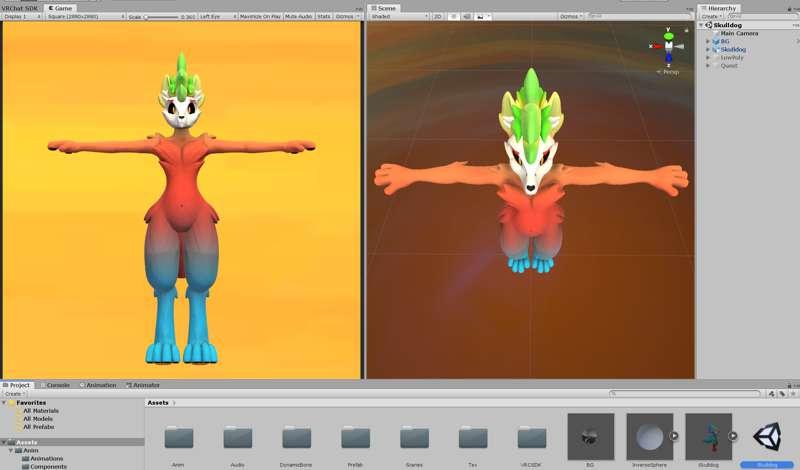Open the Left Eye dropdown

(218, 16)
